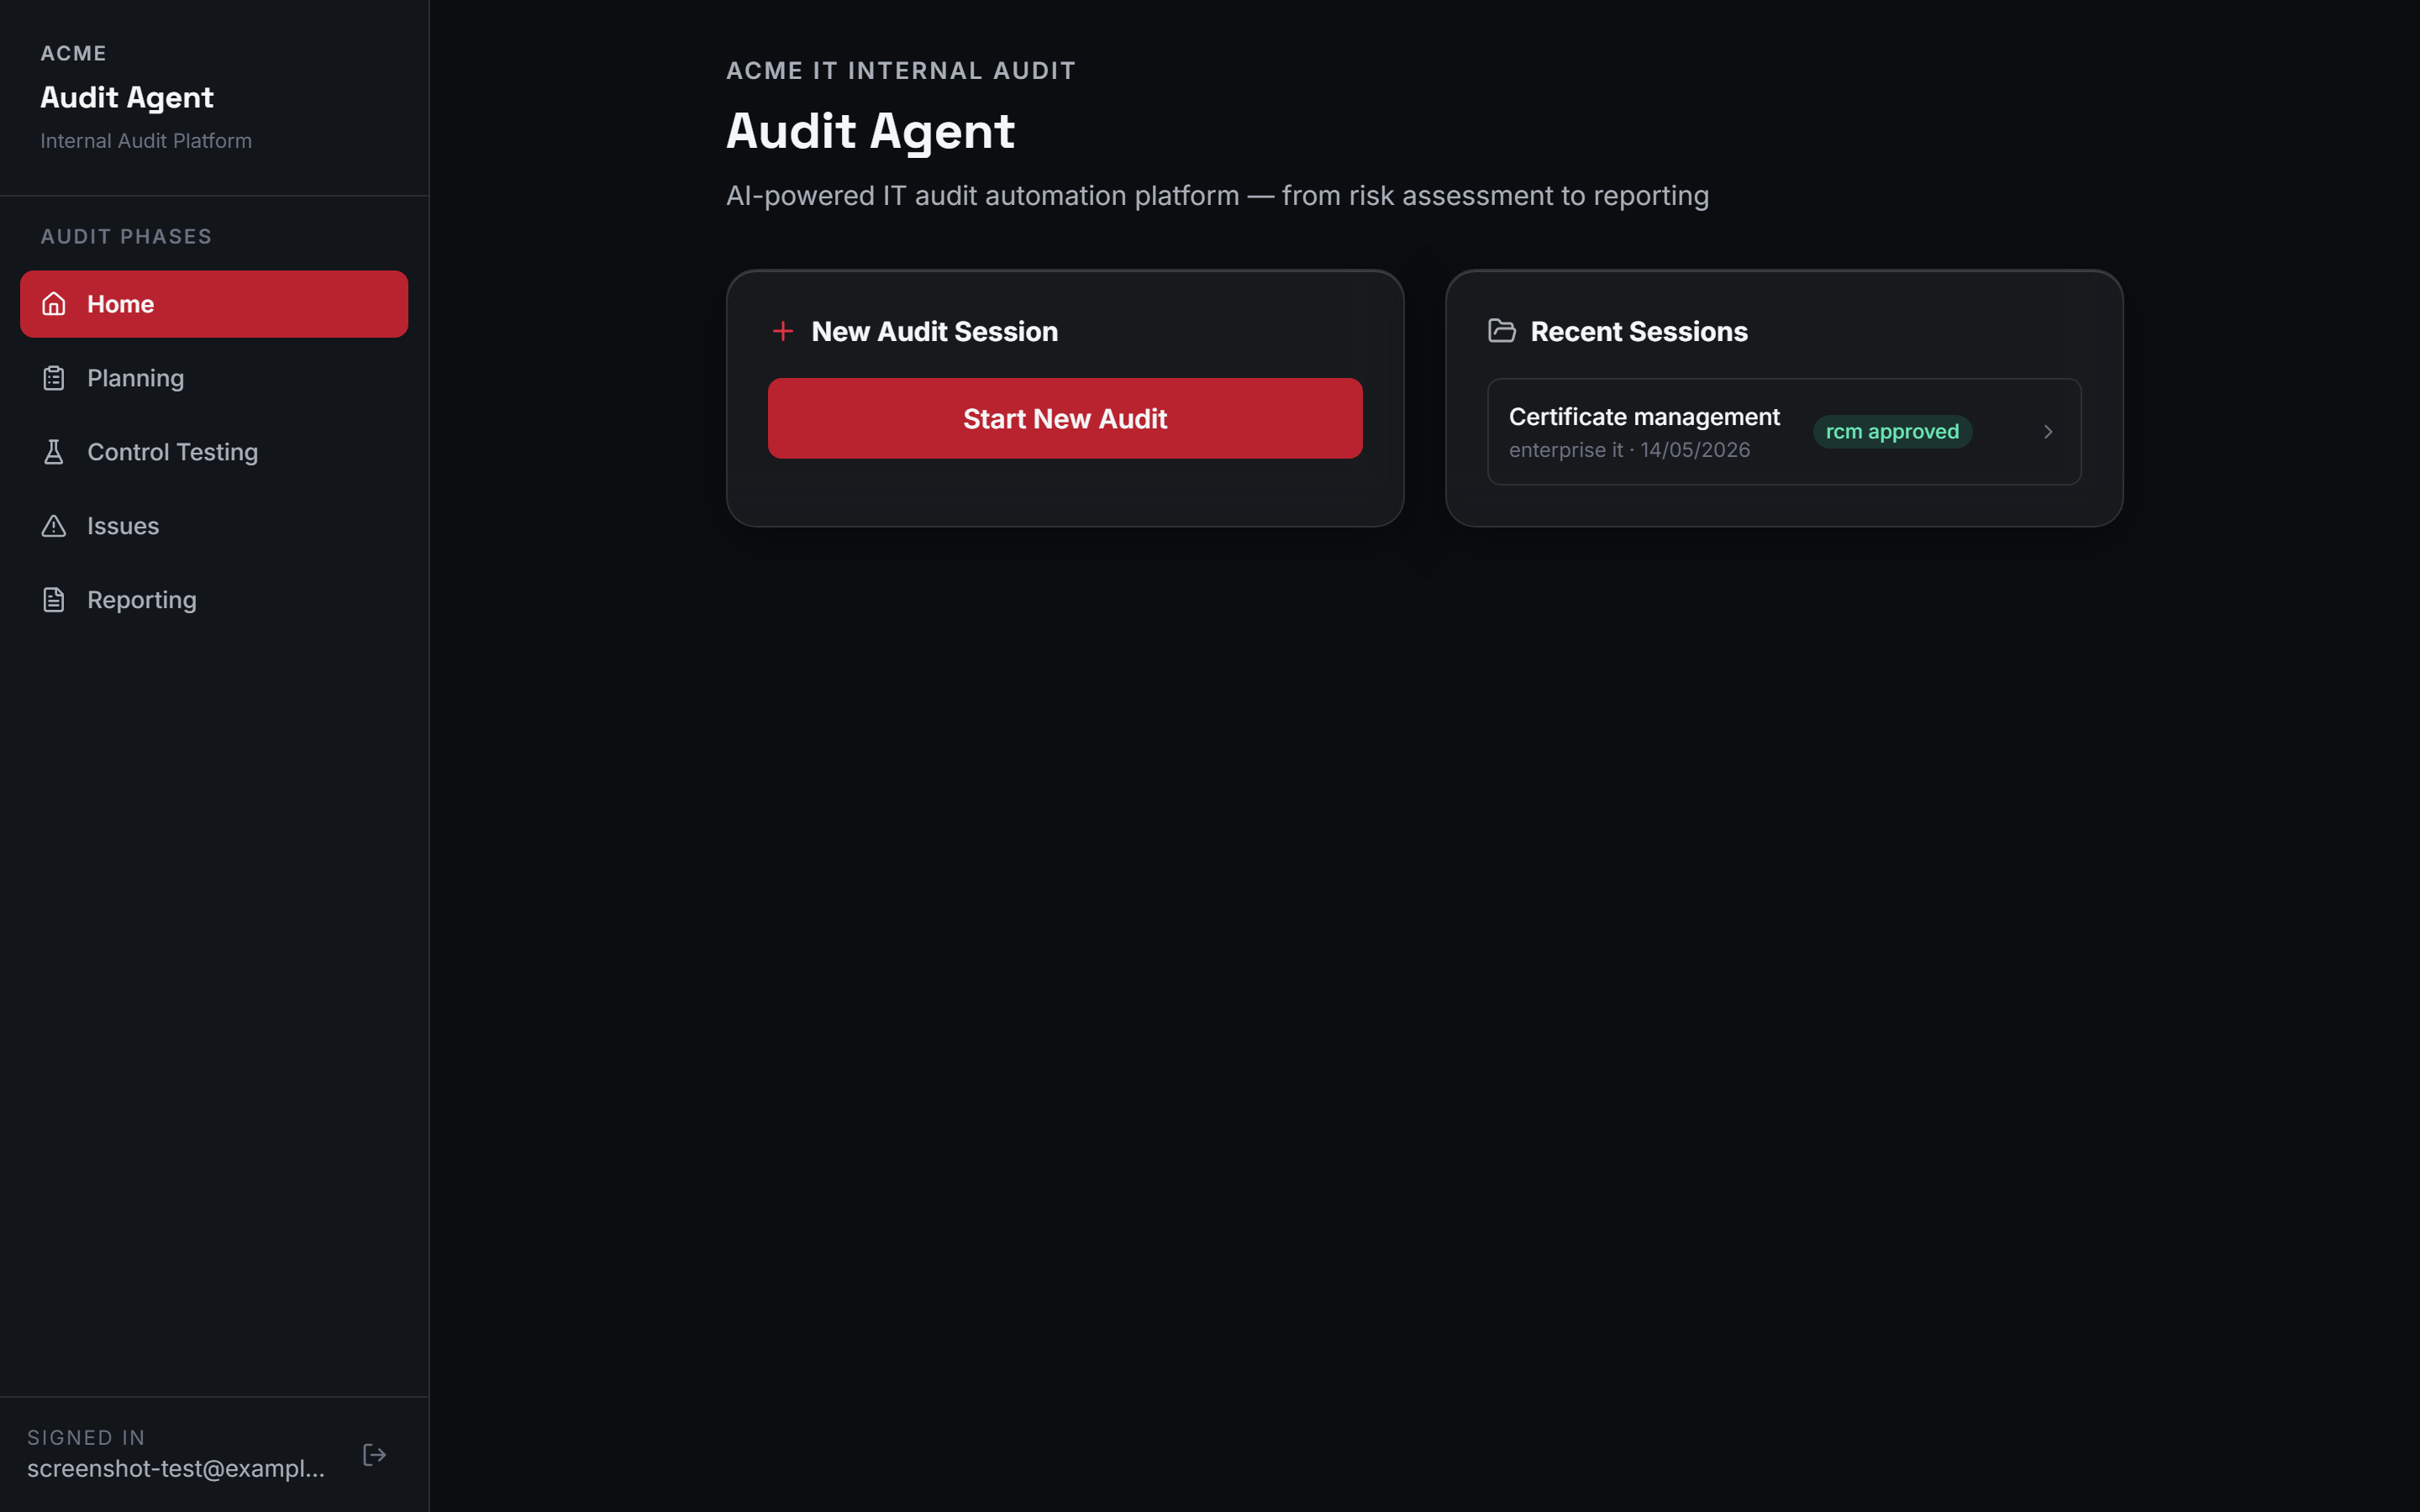Click the folder icon next to Recent Sessions
2420x1512 pixels.
pos(1502,331)
